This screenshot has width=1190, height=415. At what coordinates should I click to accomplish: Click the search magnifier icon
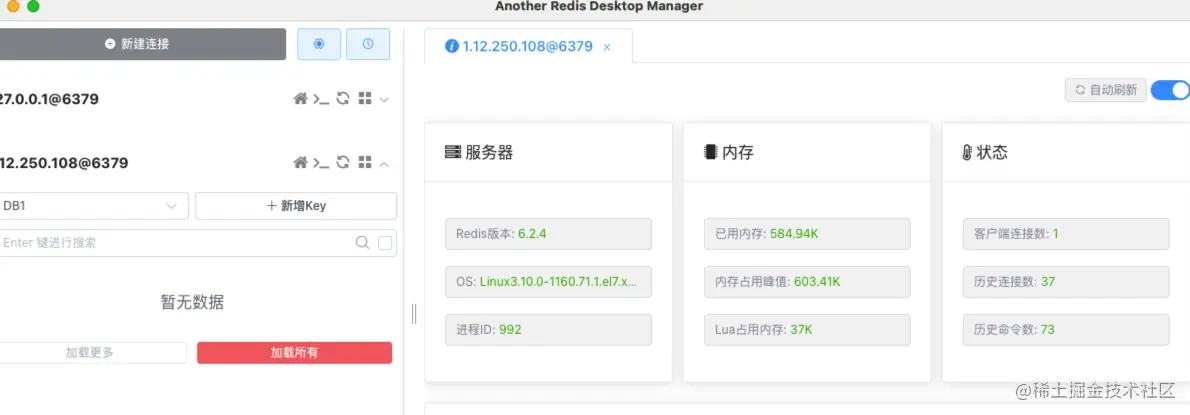tap(363, 243)
